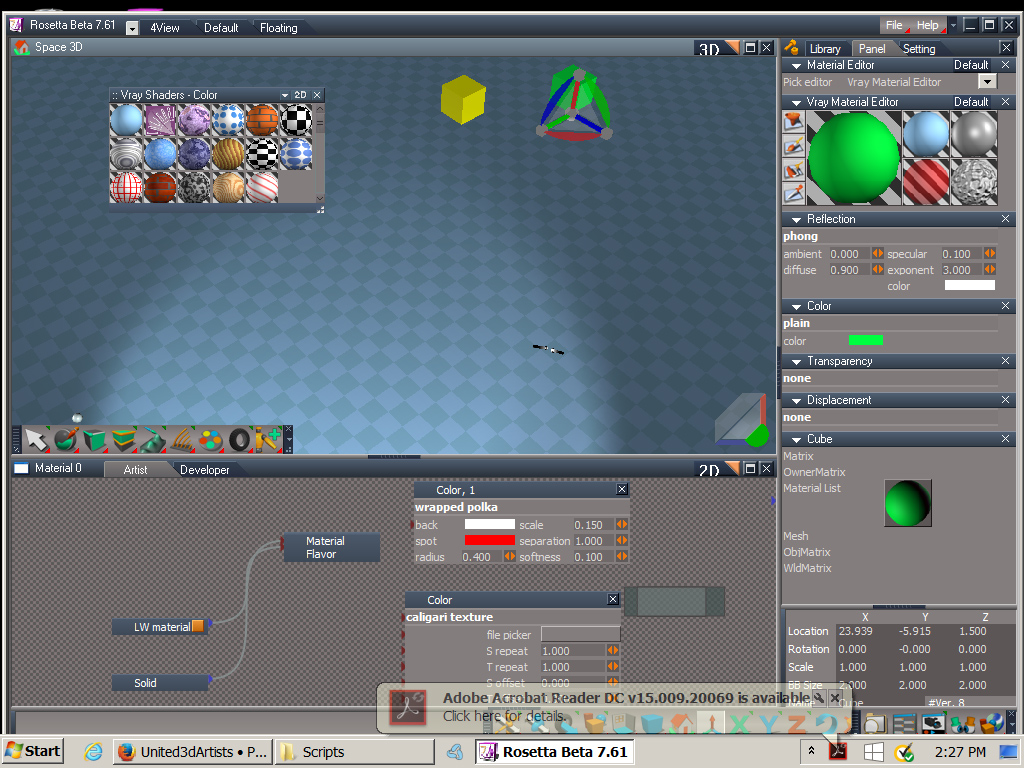Screen dimensions: 1024x768
Task: Click the LW material node
Action: (161, 627)
